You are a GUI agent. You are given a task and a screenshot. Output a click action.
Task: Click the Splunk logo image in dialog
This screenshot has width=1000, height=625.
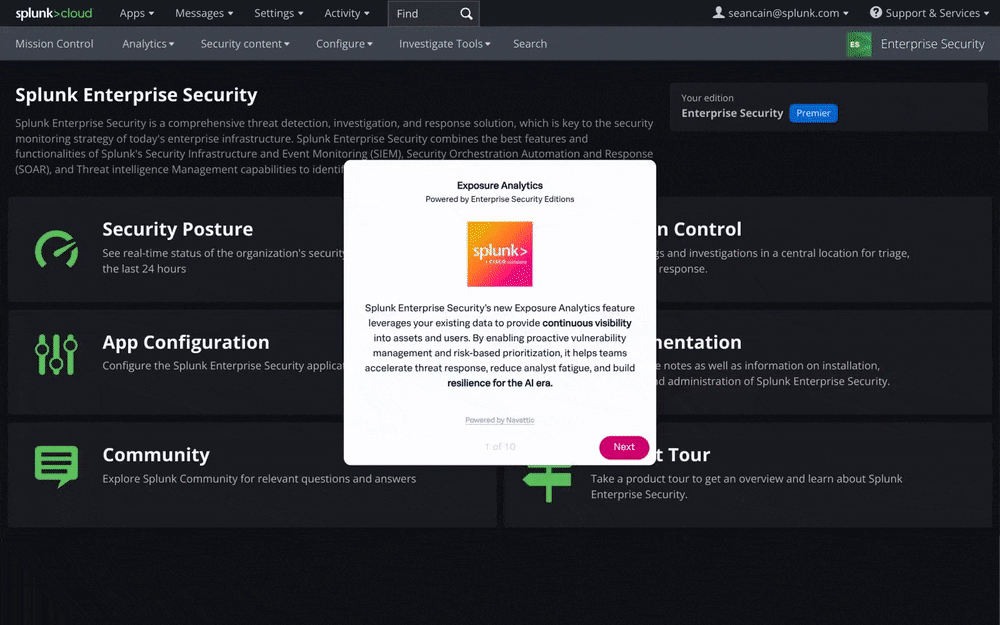[499, 254]
